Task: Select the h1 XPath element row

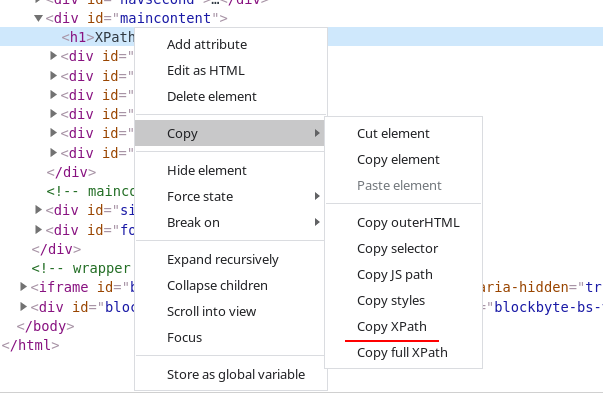Action: click(302, 37)
